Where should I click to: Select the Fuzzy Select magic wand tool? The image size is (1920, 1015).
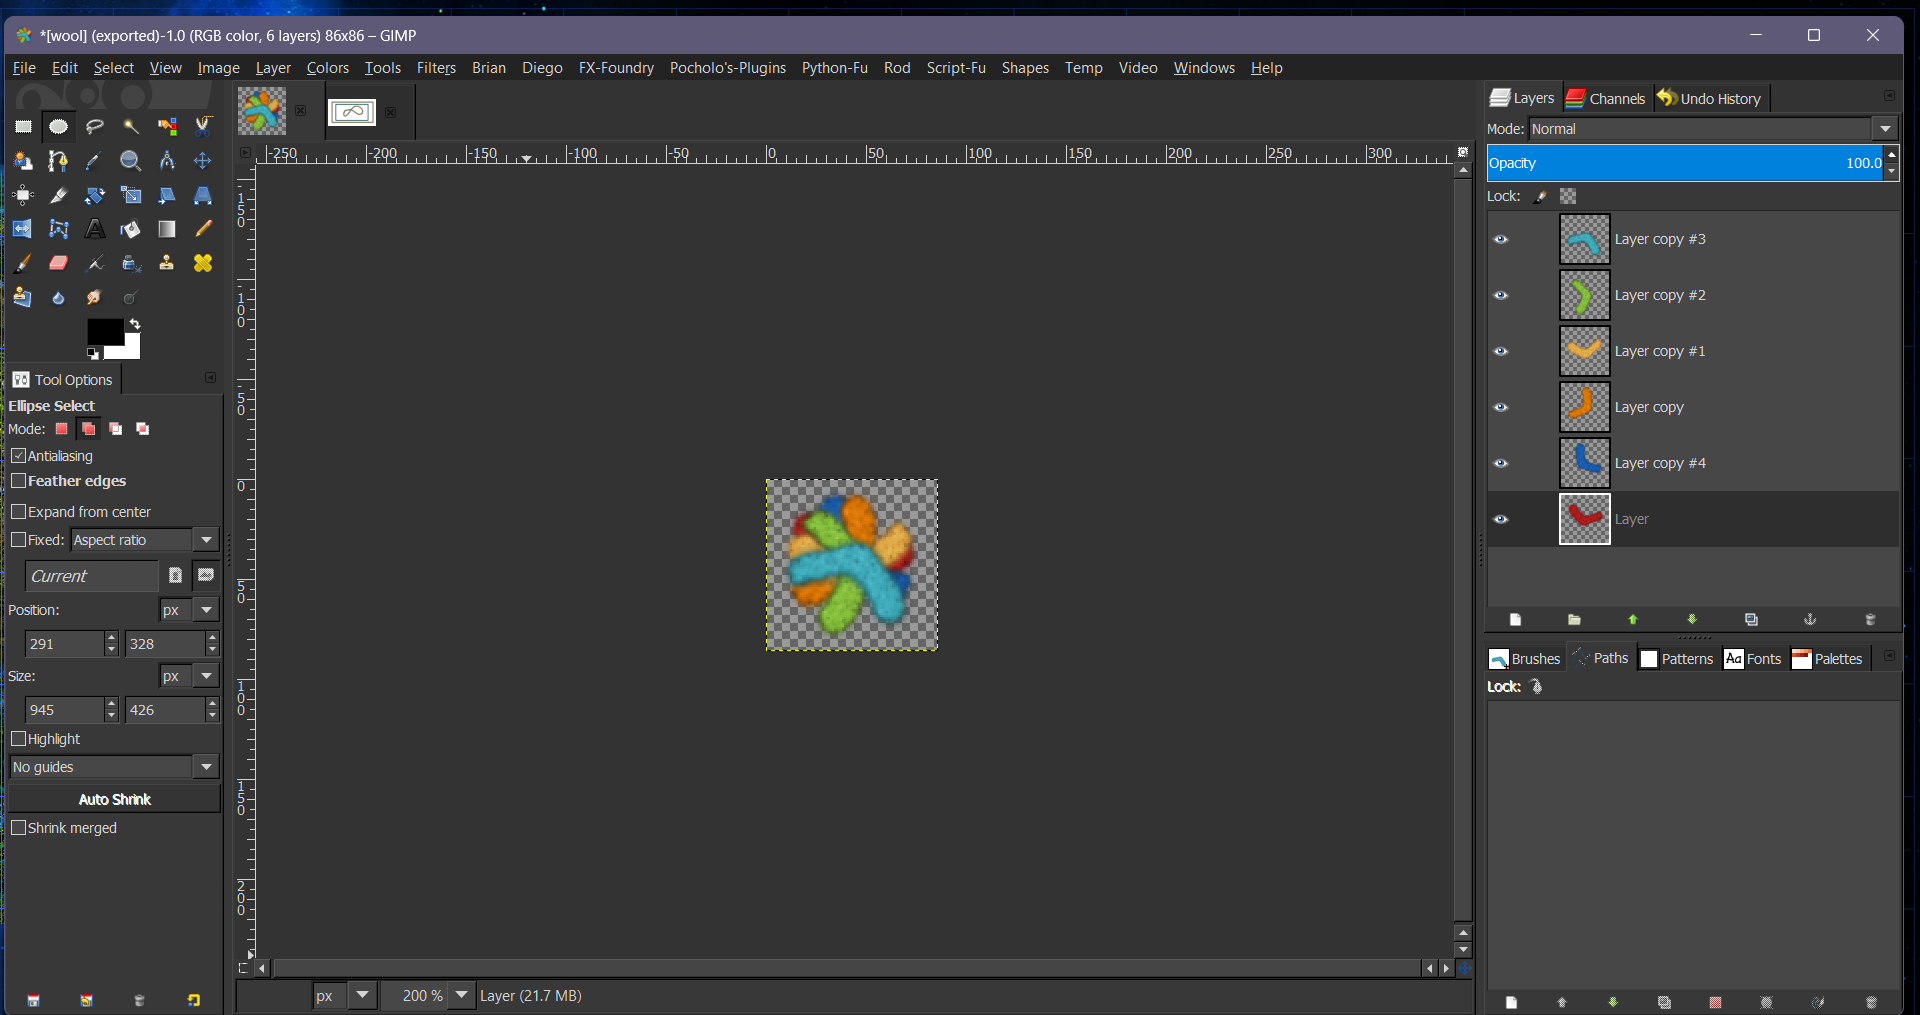pos(131,126)
